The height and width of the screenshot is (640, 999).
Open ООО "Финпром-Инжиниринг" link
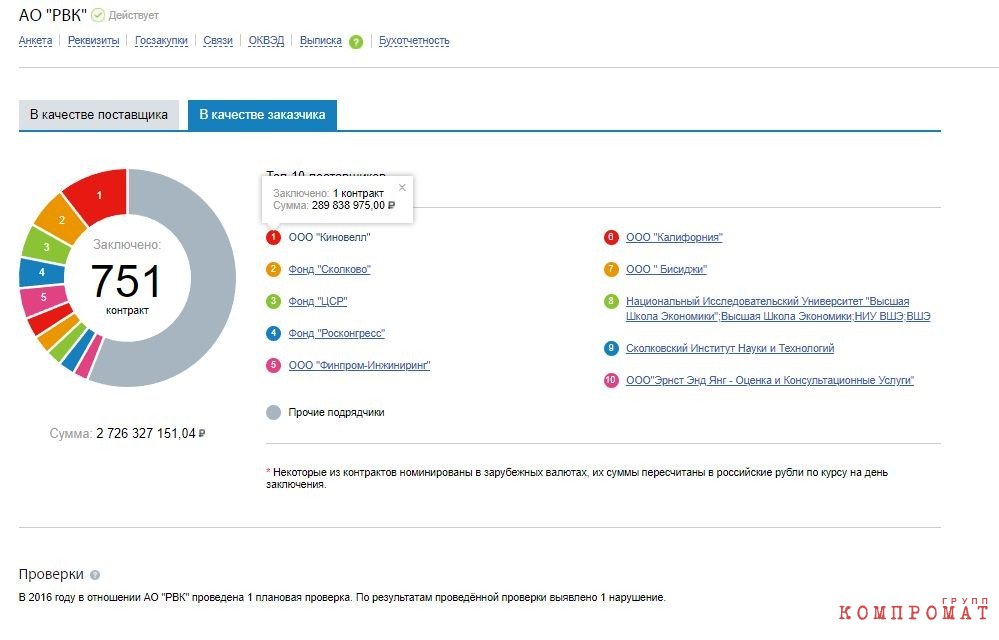tap(359, 366)
